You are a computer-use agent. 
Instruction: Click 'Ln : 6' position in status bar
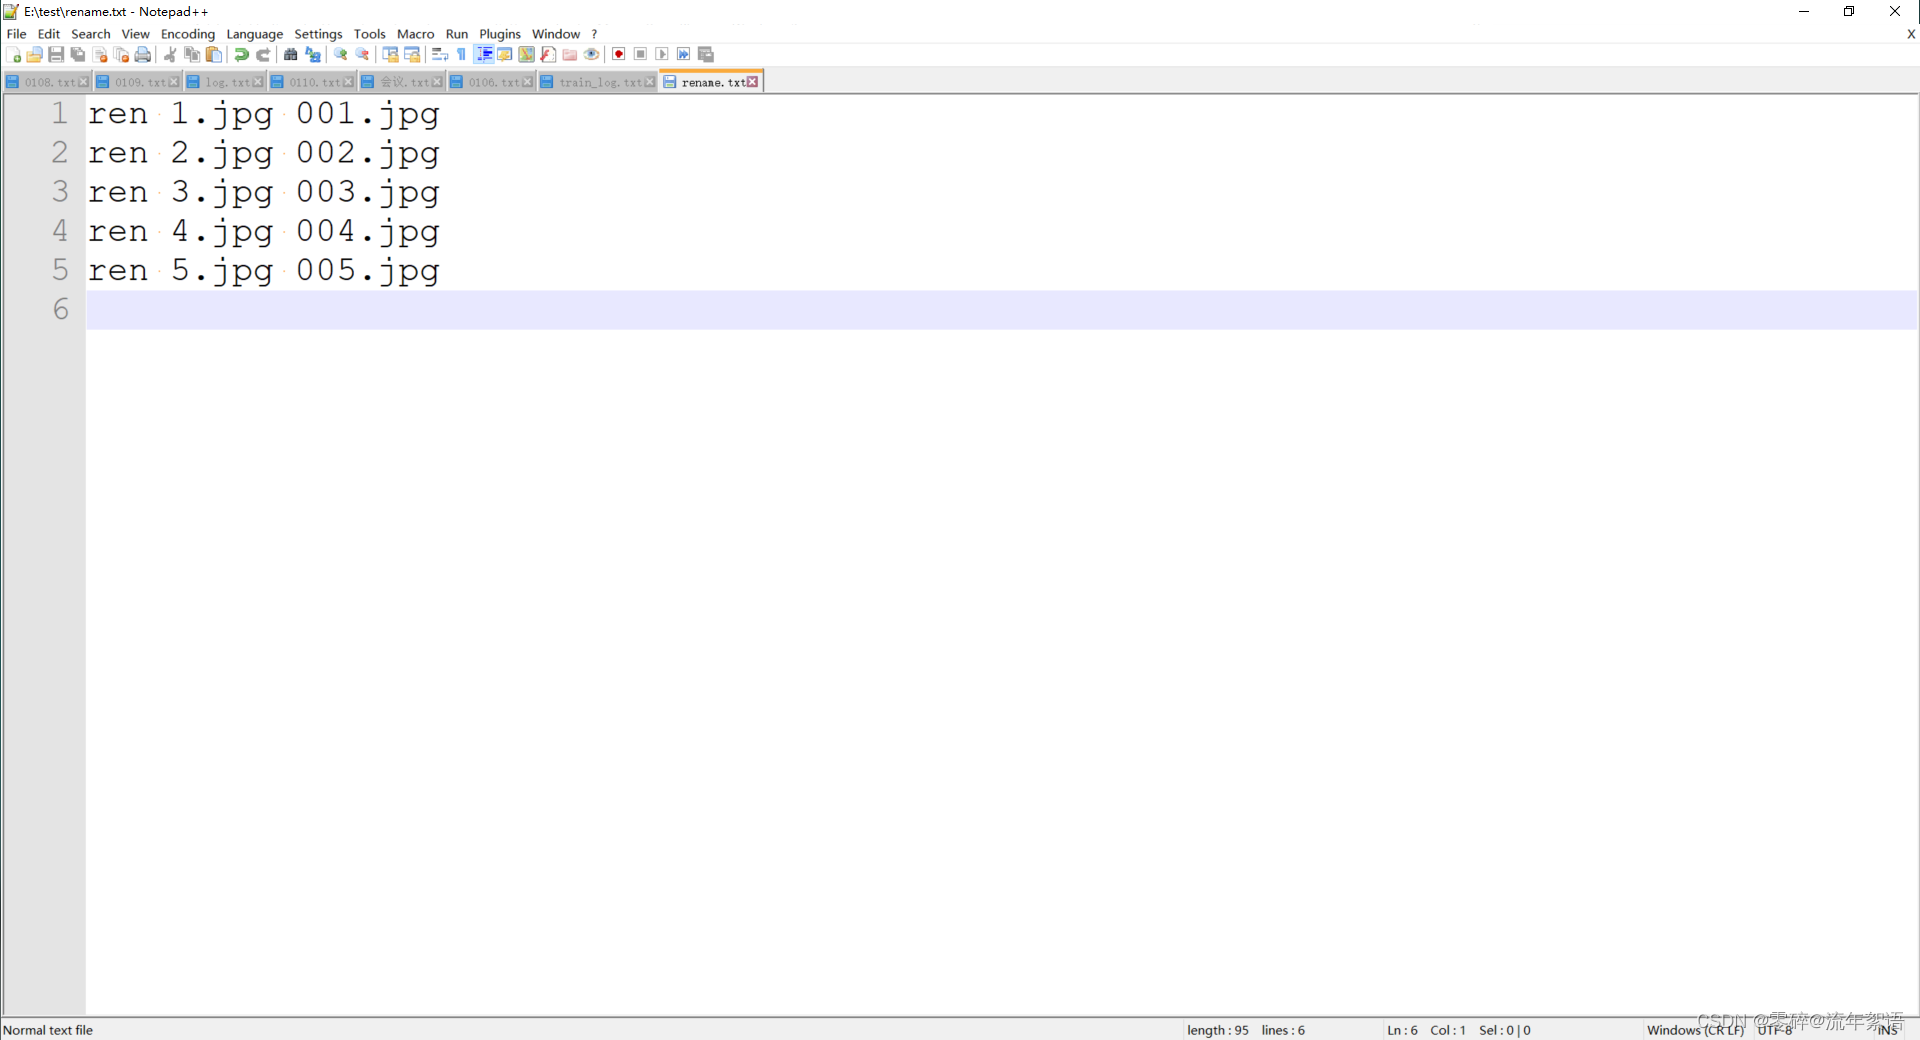coord(1402,1030)
